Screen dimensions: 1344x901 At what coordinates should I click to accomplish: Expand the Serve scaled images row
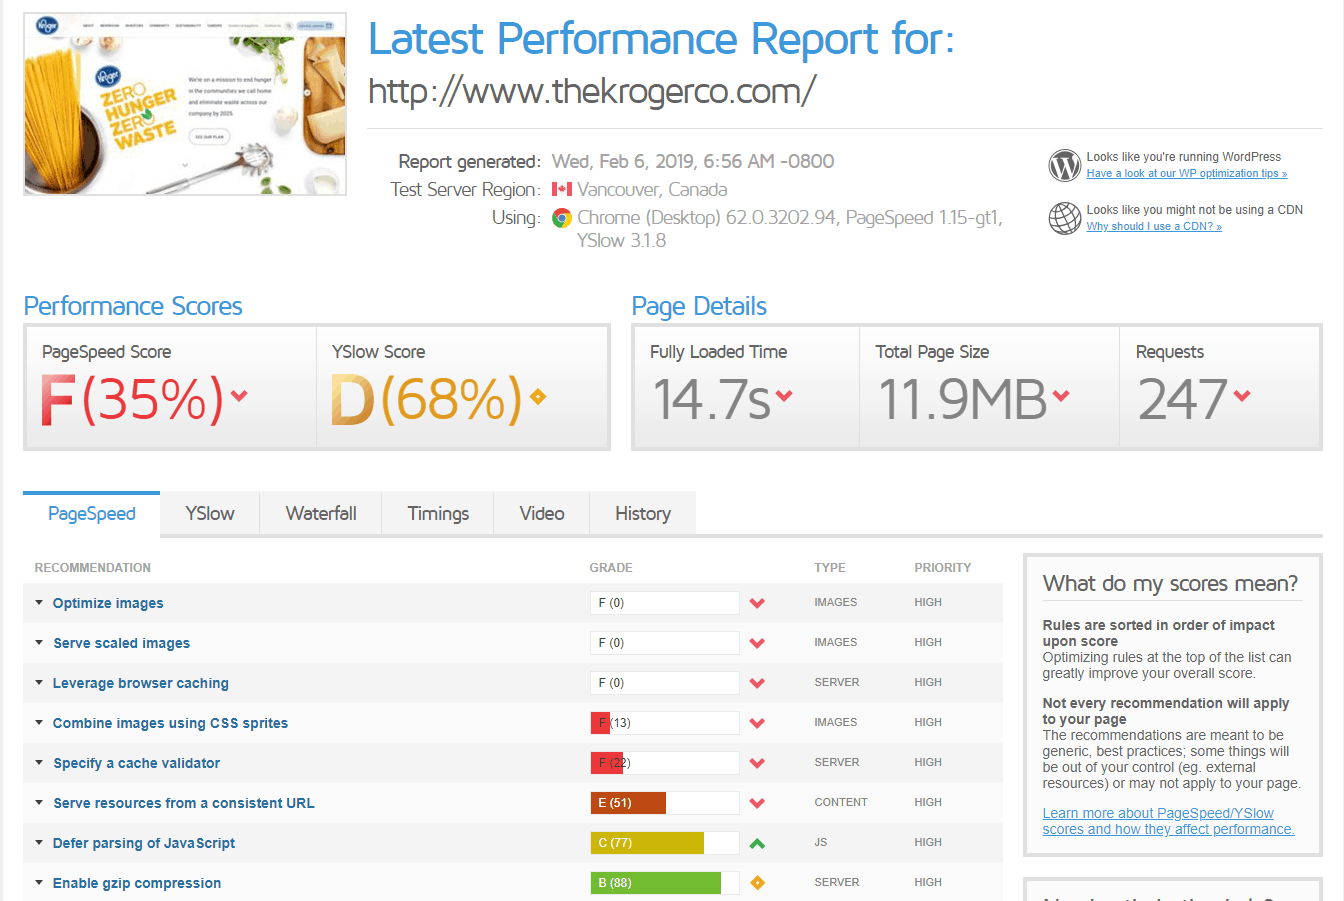point(121,643)
